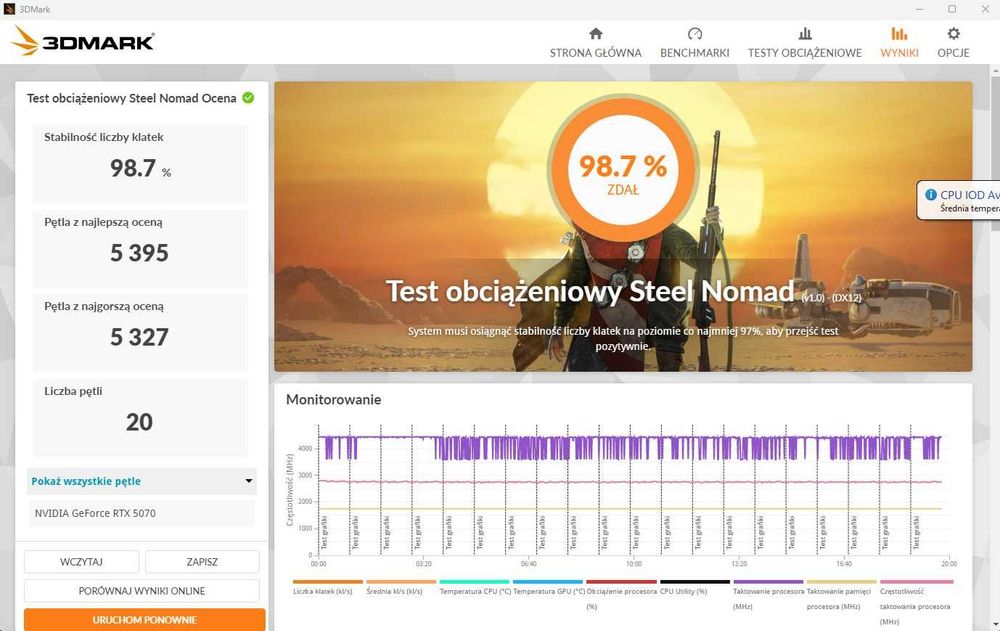Screen dimensions: 1000x631
Task: Click the 10:00 mark on the chart time axis
Action: coord(633,564)
